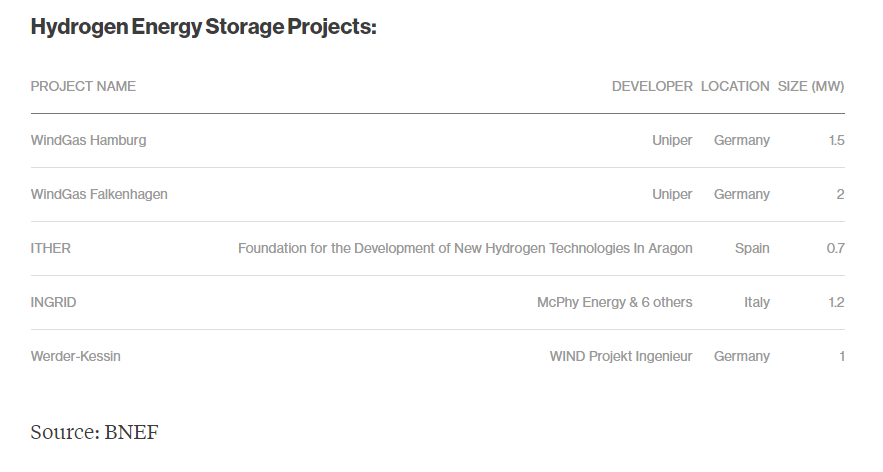
Task: Click the DEVELOPER column header
Action: coord(652,86)
